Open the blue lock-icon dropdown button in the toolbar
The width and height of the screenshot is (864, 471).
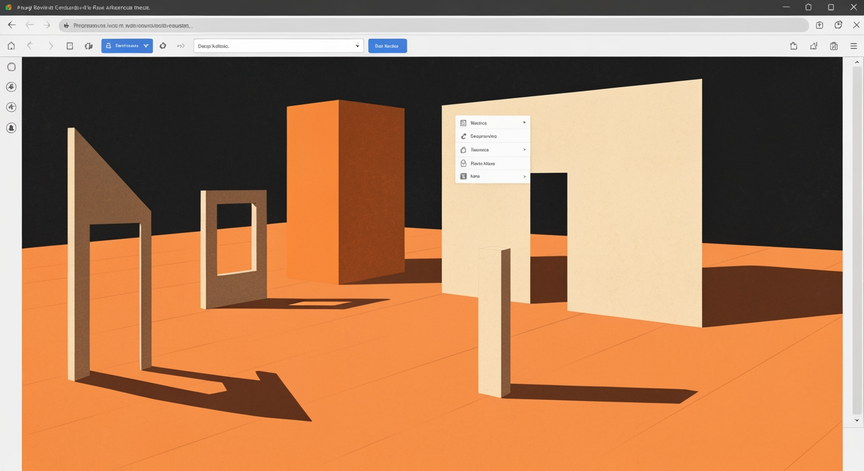[x=127, y=46]
